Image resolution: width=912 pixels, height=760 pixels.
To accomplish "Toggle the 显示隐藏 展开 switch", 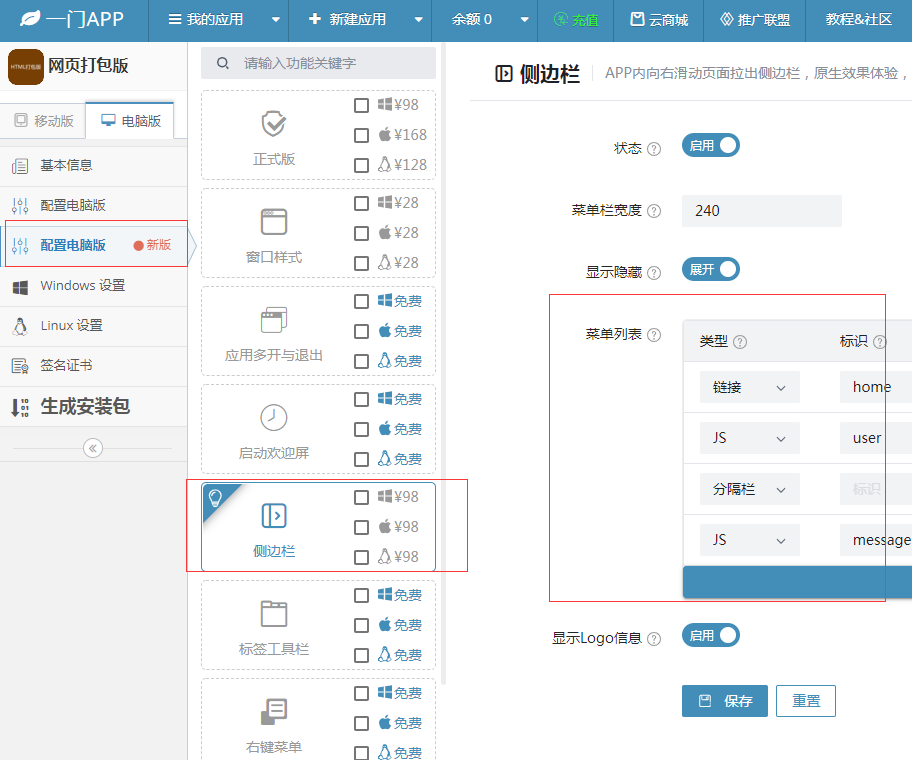I will [711, 269].
